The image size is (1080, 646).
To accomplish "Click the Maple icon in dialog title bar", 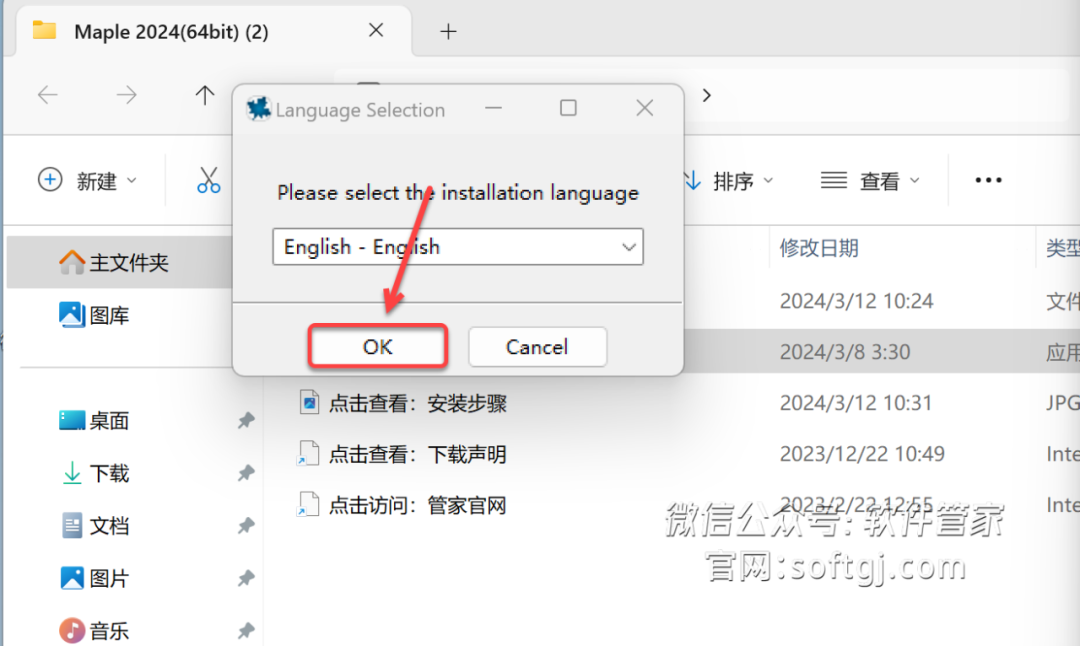I will 259,109.
